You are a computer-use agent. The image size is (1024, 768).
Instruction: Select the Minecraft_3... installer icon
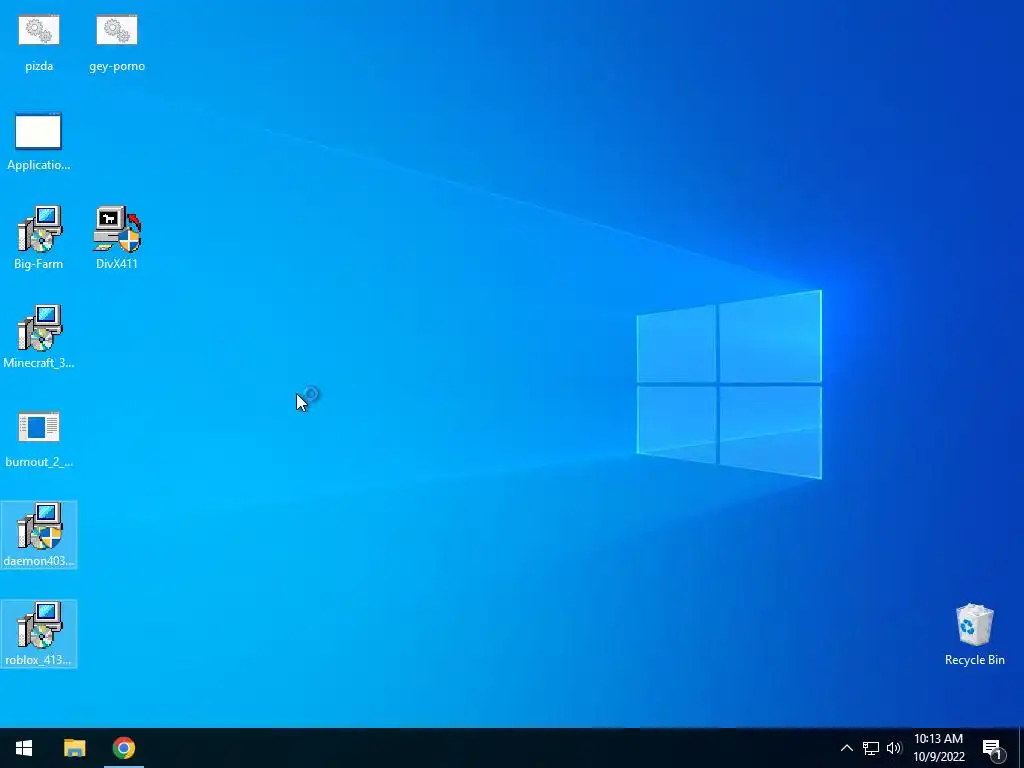coord(39,337)
